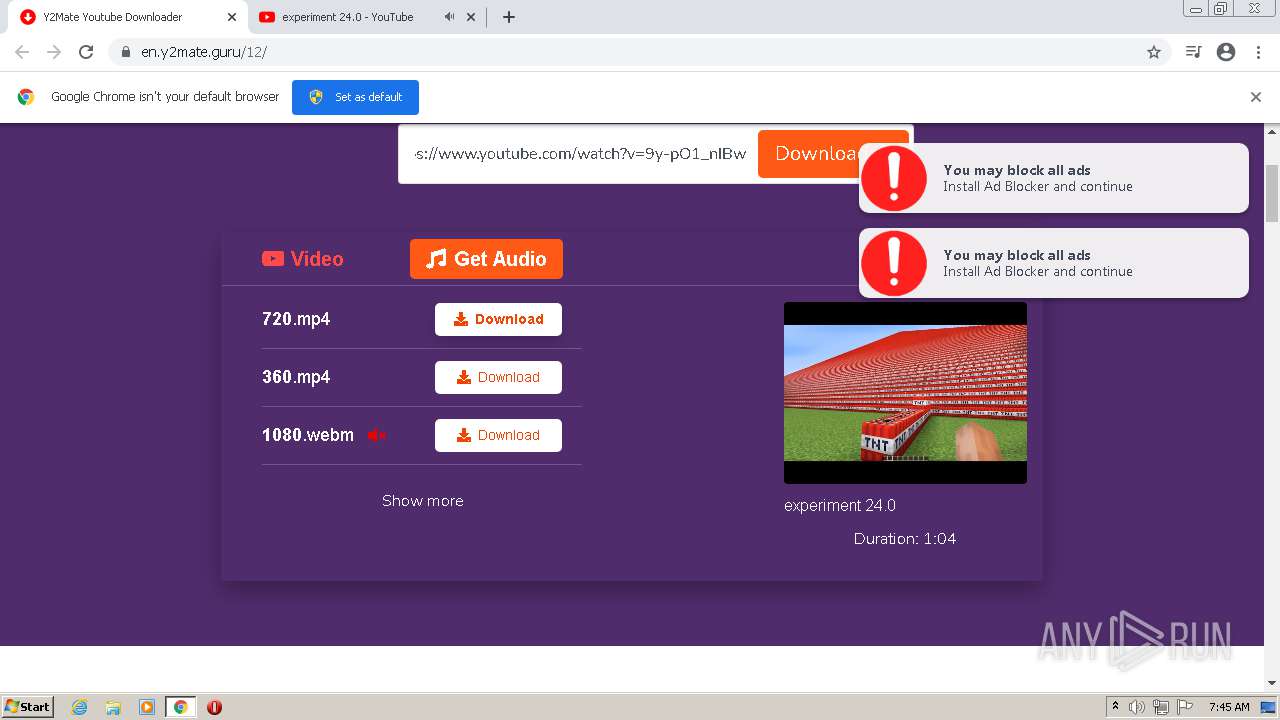The height and width of the screenshot is (720, 1280).
Task: Click the address bar URL
Action: pos(204,52)
